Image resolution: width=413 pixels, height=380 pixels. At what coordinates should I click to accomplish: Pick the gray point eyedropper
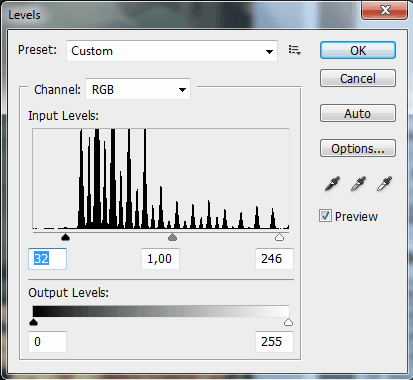pyautogui.click(x=358, y=184)
